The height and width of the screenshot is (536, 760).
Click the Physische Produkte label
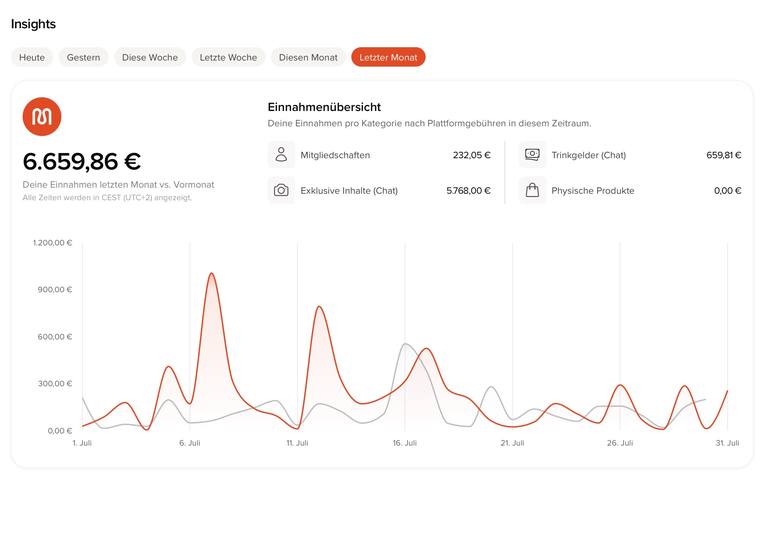click(x=593, y=191)
